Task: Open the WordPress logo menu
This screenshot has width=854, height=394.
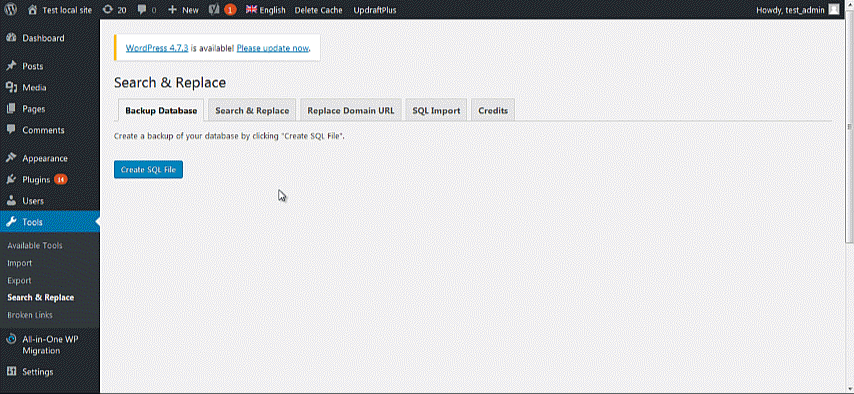Action: point(10,10)
